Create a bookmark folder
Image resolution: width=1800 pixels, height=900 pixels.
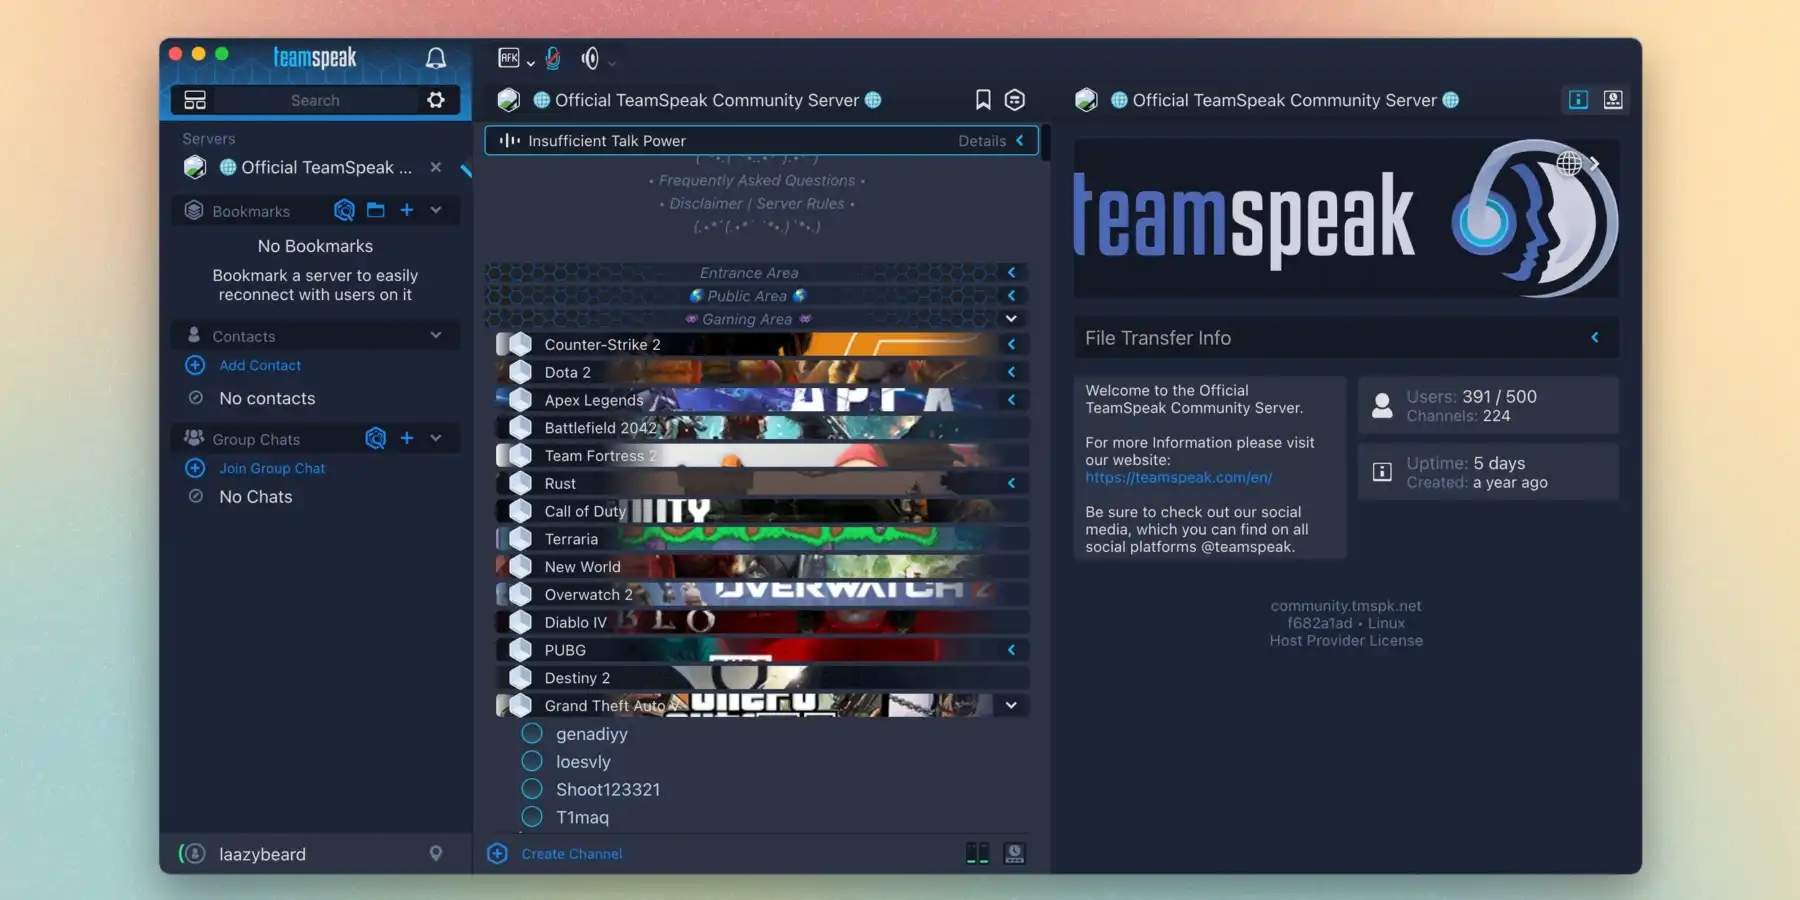376,210
